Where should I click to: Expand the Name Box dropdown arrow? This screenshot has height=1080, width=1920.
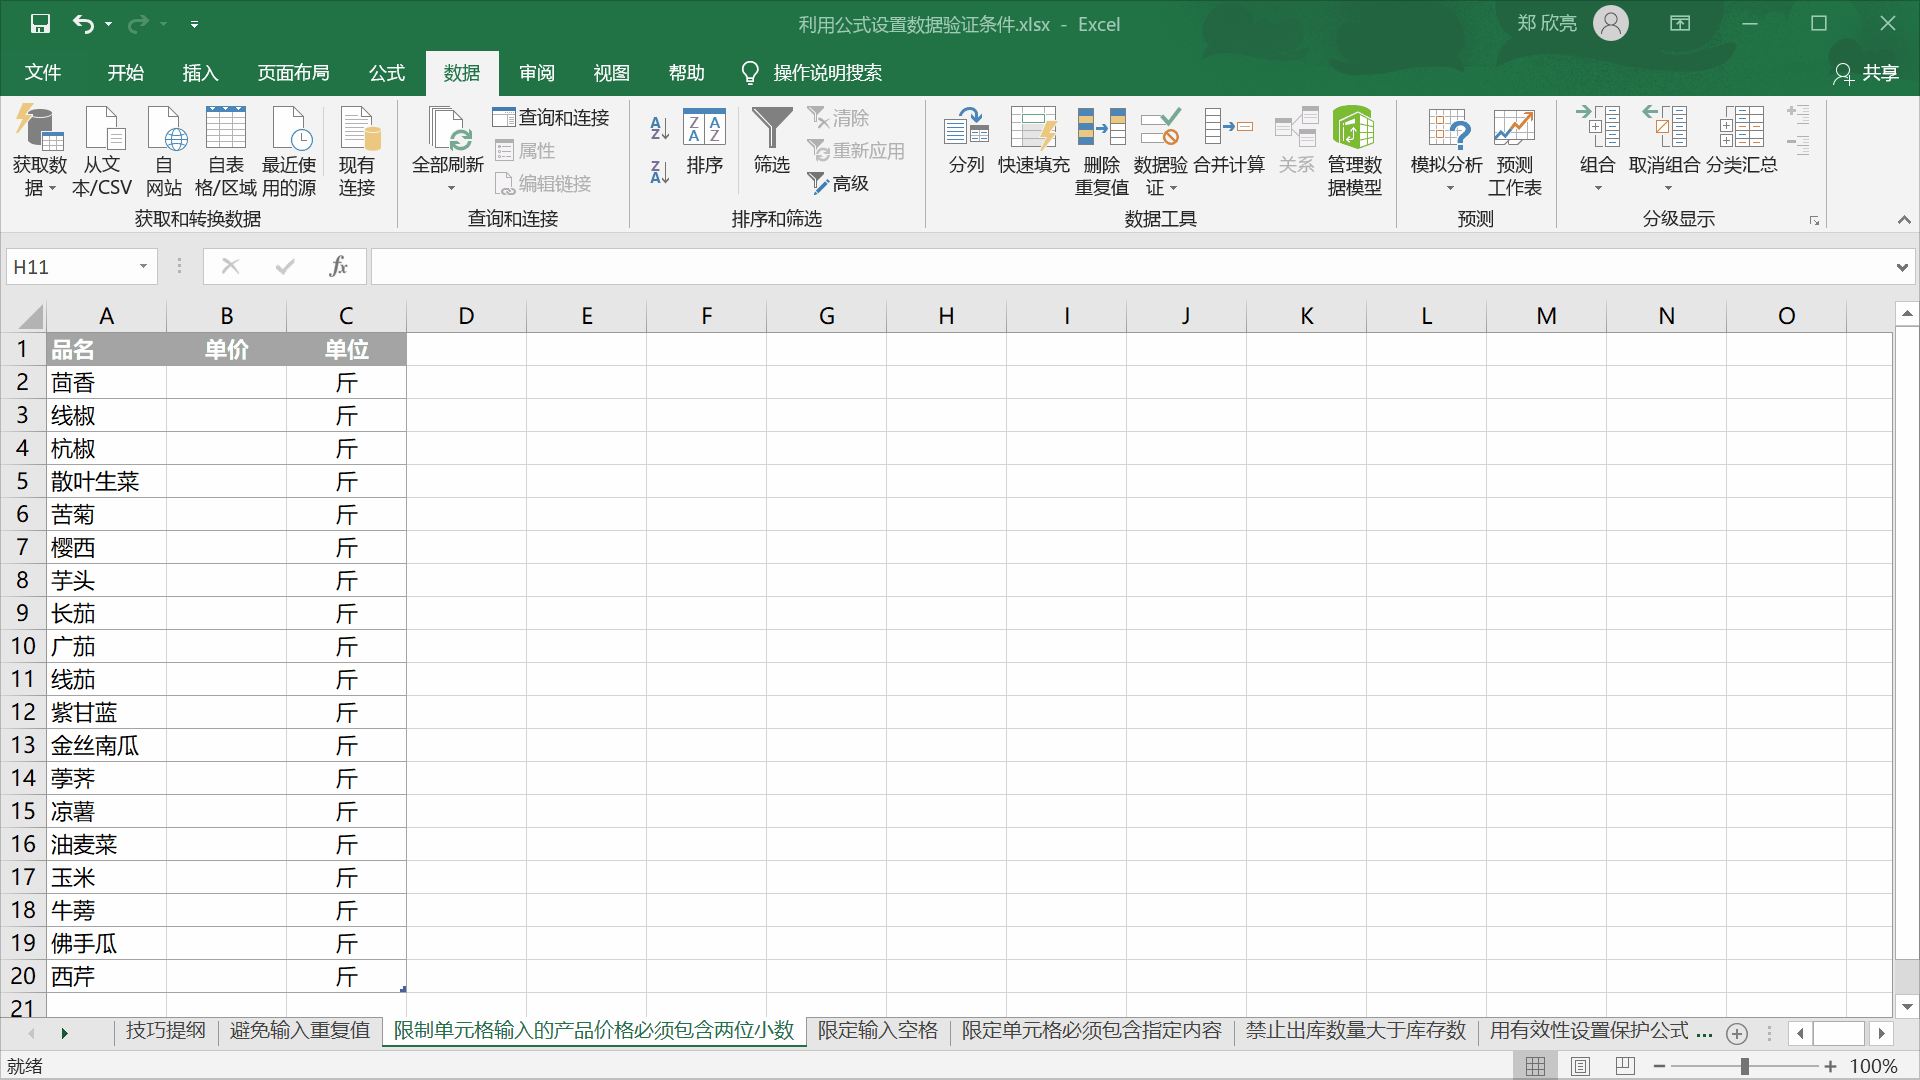point(143,267)
